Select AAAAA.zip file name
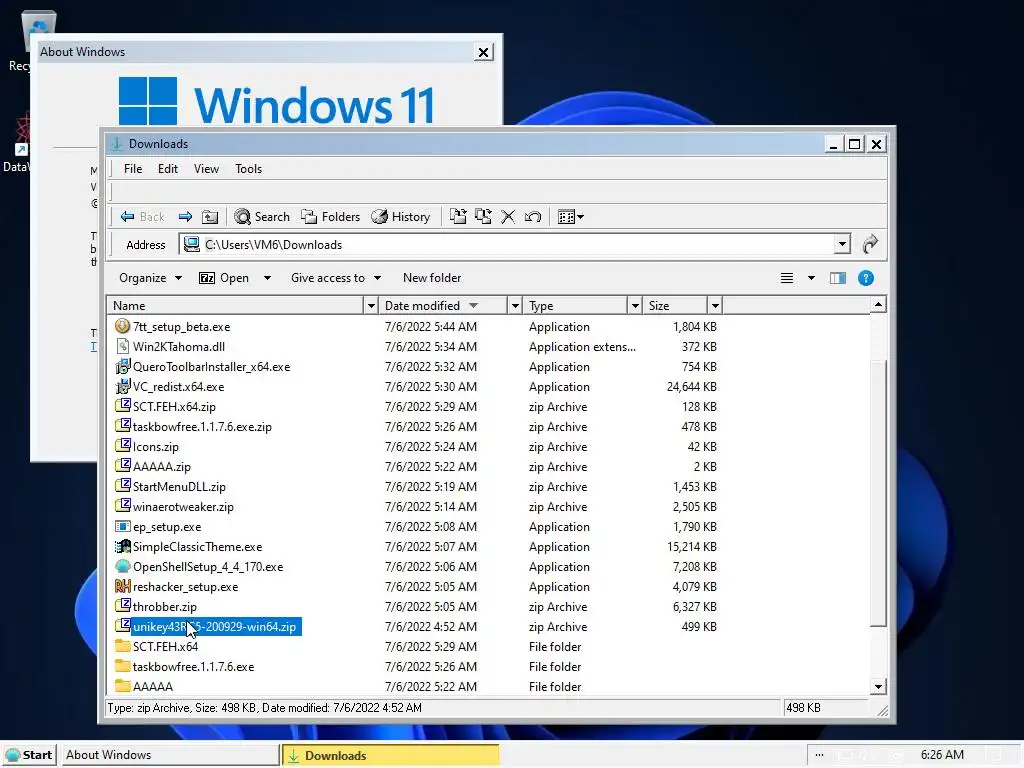Image resolution: width=1024 pixels, height=768 pixels. [x=161, y=467]
